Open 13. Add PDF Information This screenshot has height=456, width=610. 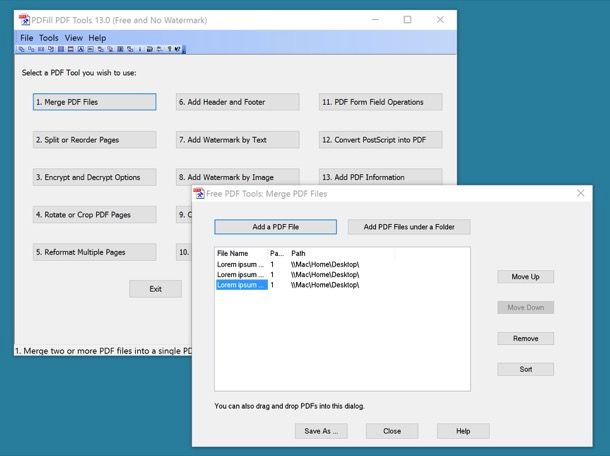pyautogui.click(x=380, y=177)
